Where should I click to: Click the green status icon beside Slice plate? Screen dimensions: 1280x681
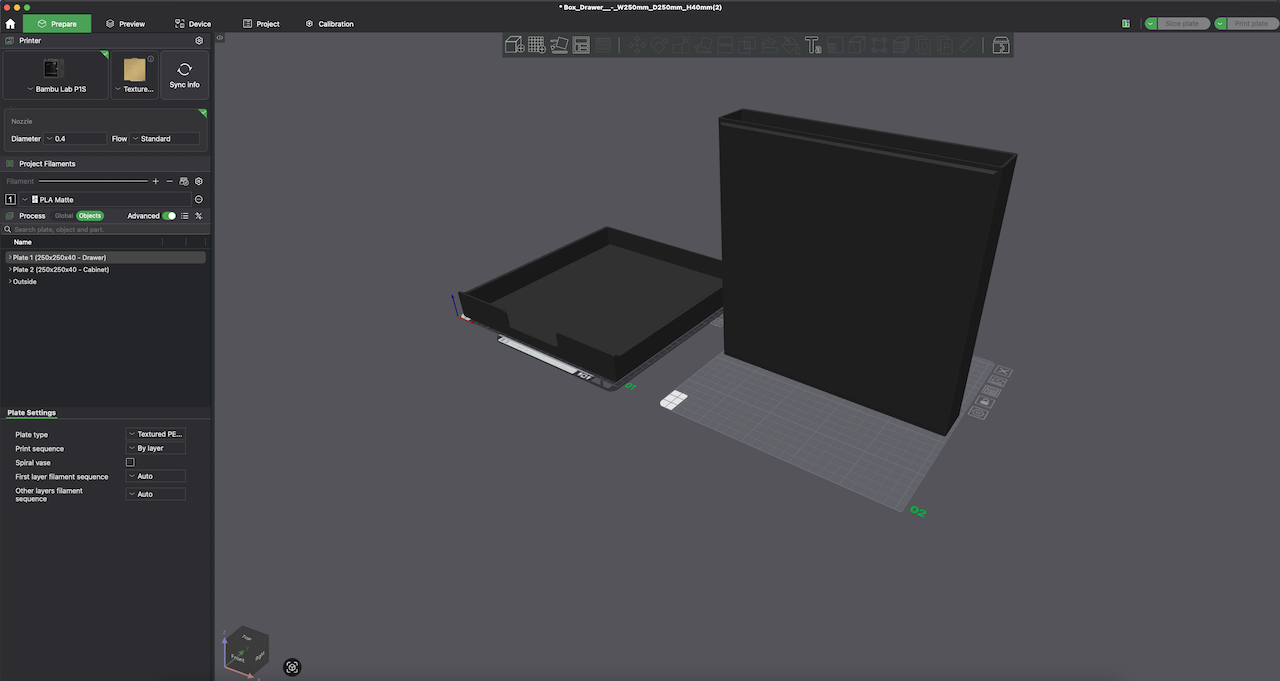(x=1126, y=23)
